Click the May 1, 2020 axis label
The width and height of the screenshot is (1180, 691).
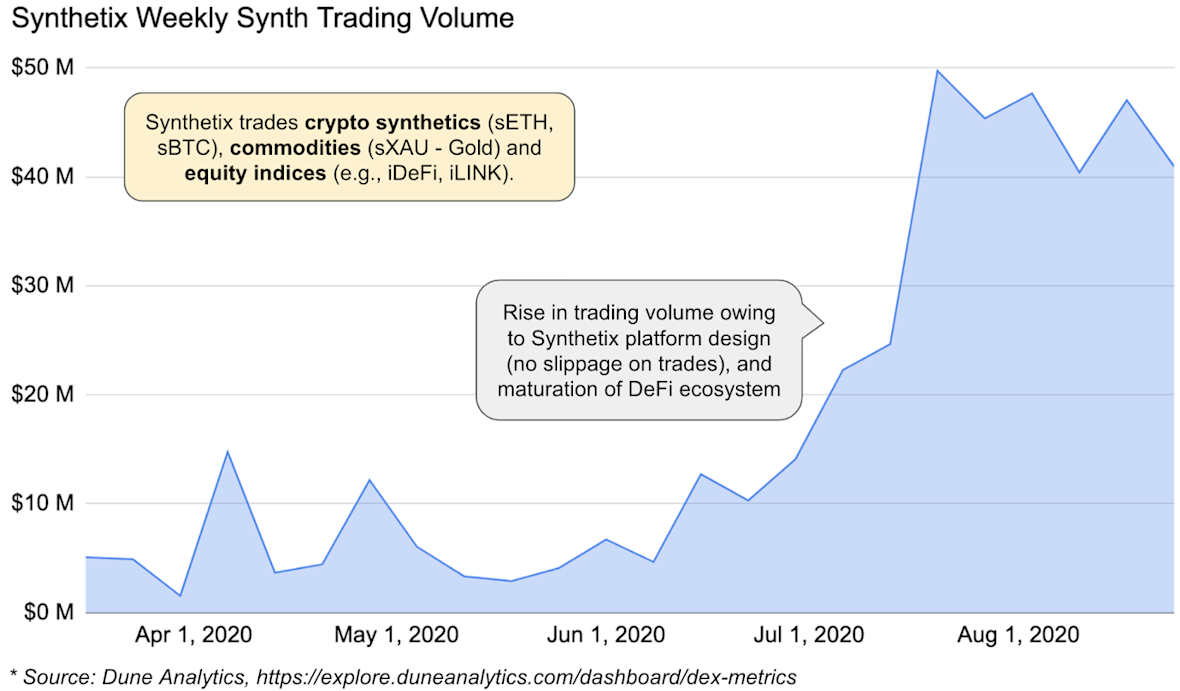[397, 635]
